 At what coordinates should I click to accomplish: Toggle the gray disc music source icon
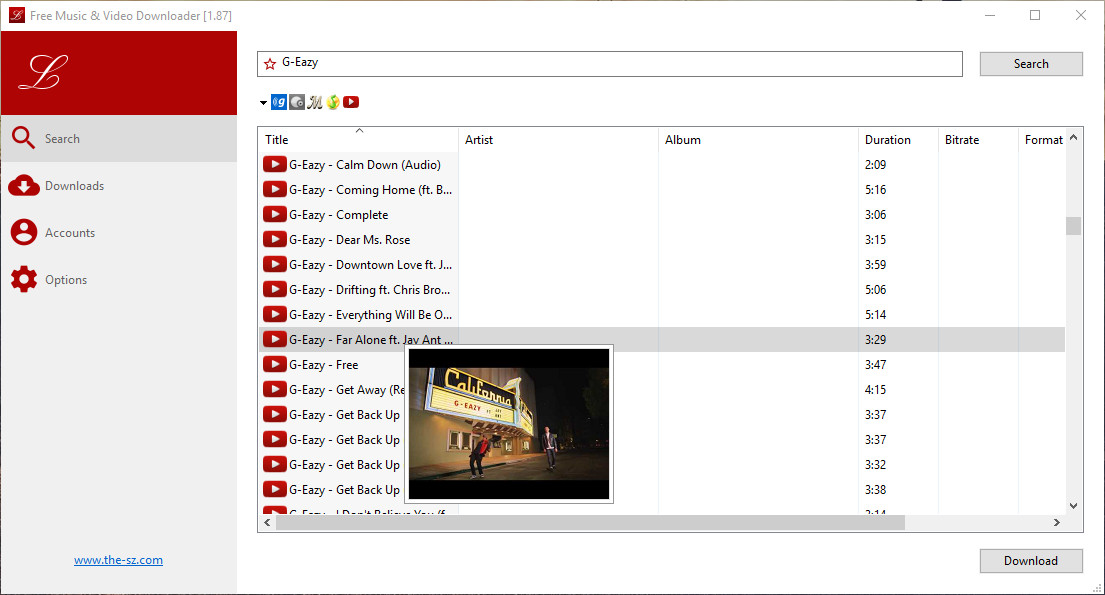297,102
